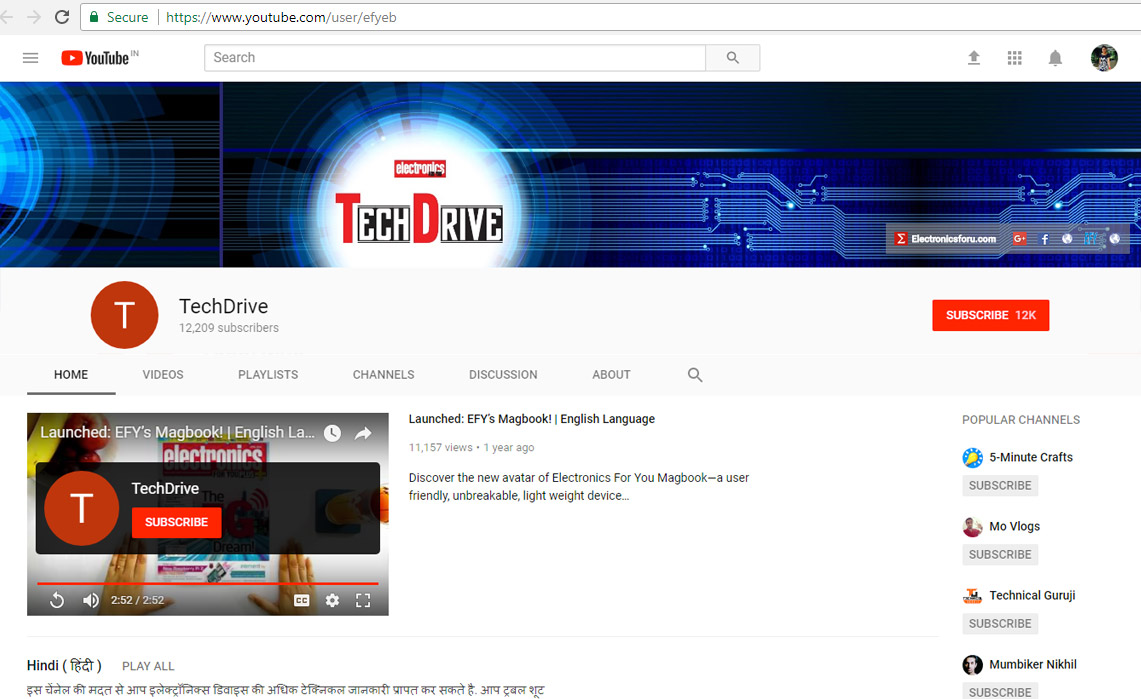Go to the DISCUSSION tab
Image resolution: width=1141 pixels, height=699 pixels.
point(503,375)
